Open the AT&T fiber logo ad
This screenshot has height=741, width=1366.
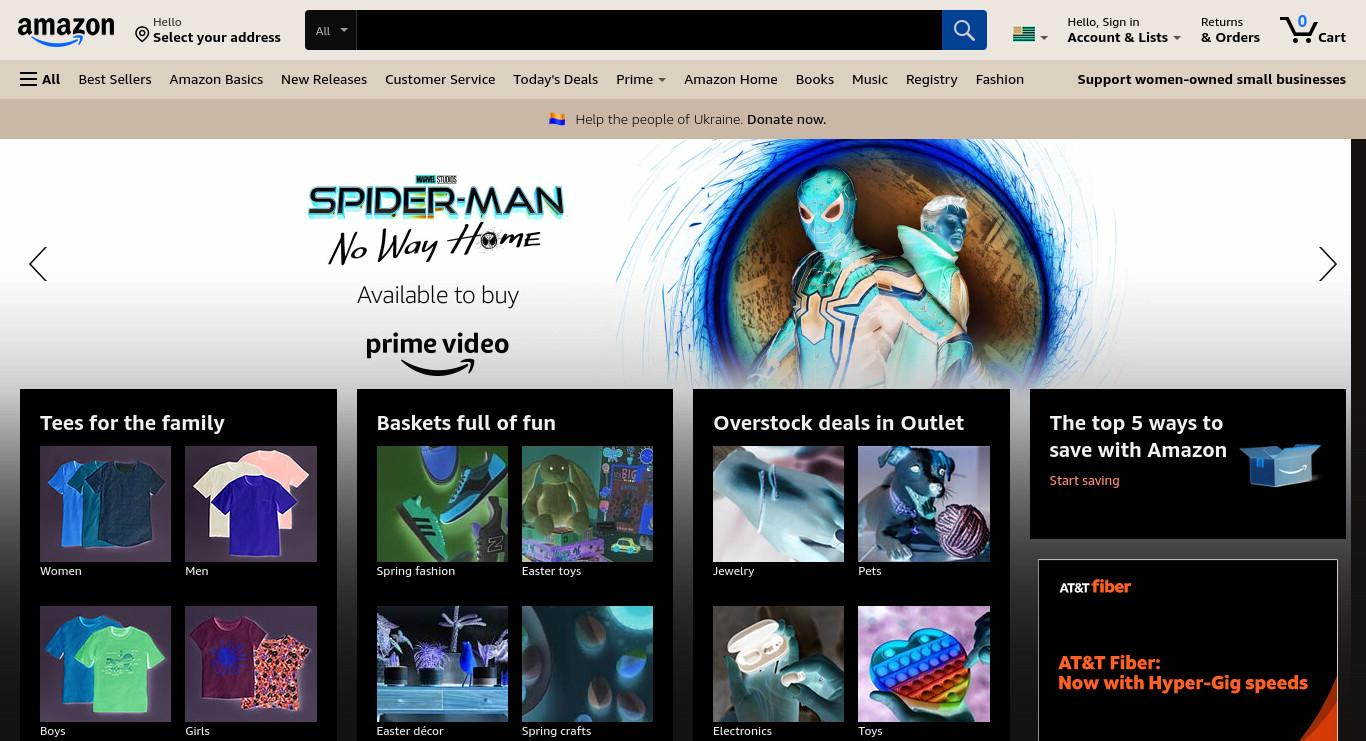1095,587
